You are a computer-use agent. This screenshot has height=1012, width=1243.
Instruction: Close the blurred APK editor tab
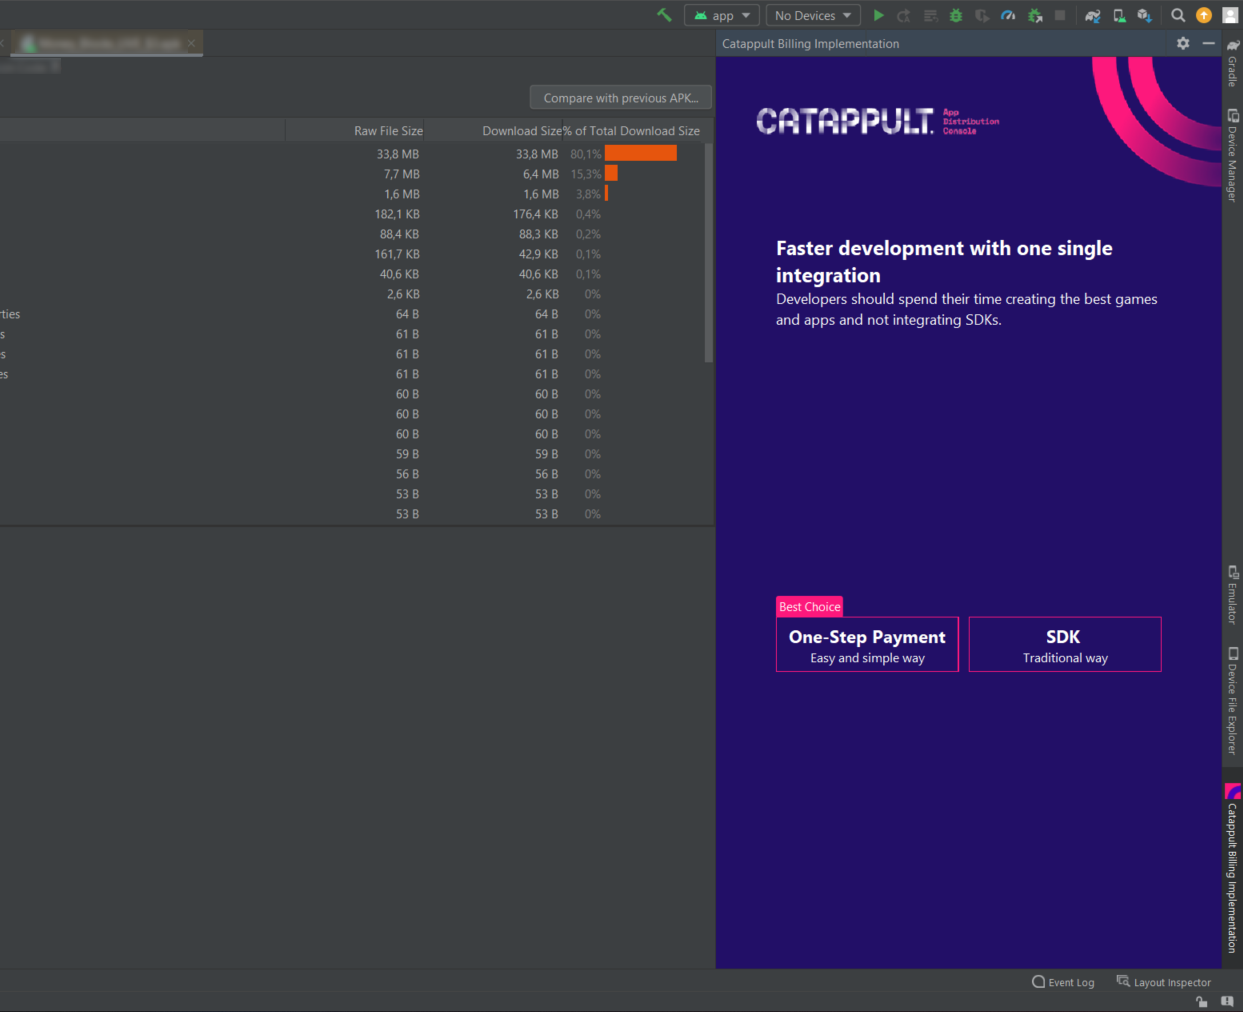point(191,43)
